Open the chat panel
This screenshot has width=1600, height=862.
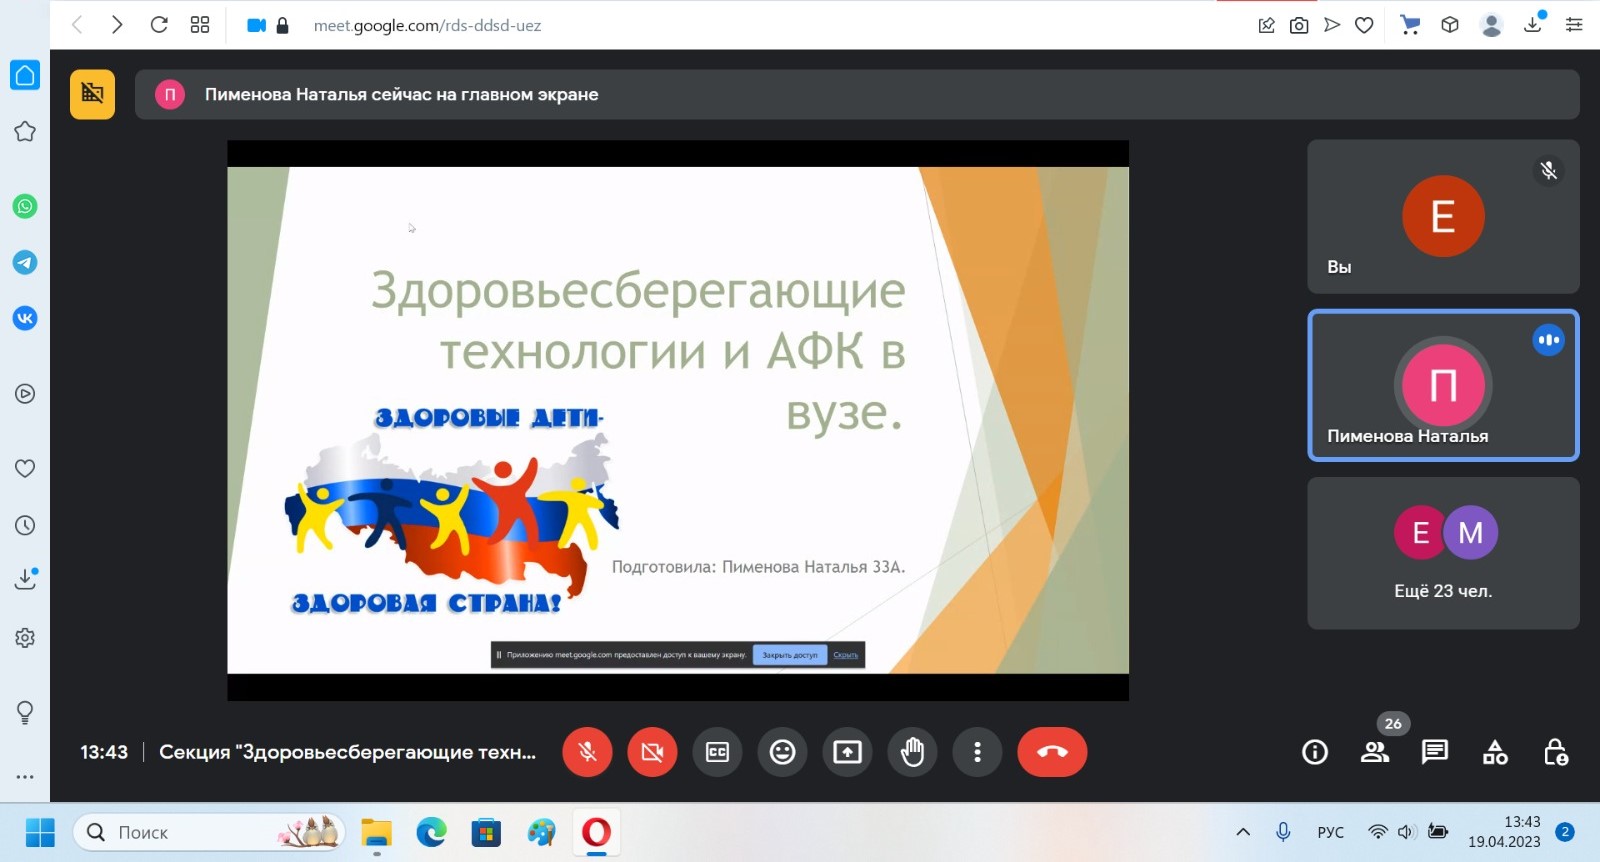(1435, 752)
